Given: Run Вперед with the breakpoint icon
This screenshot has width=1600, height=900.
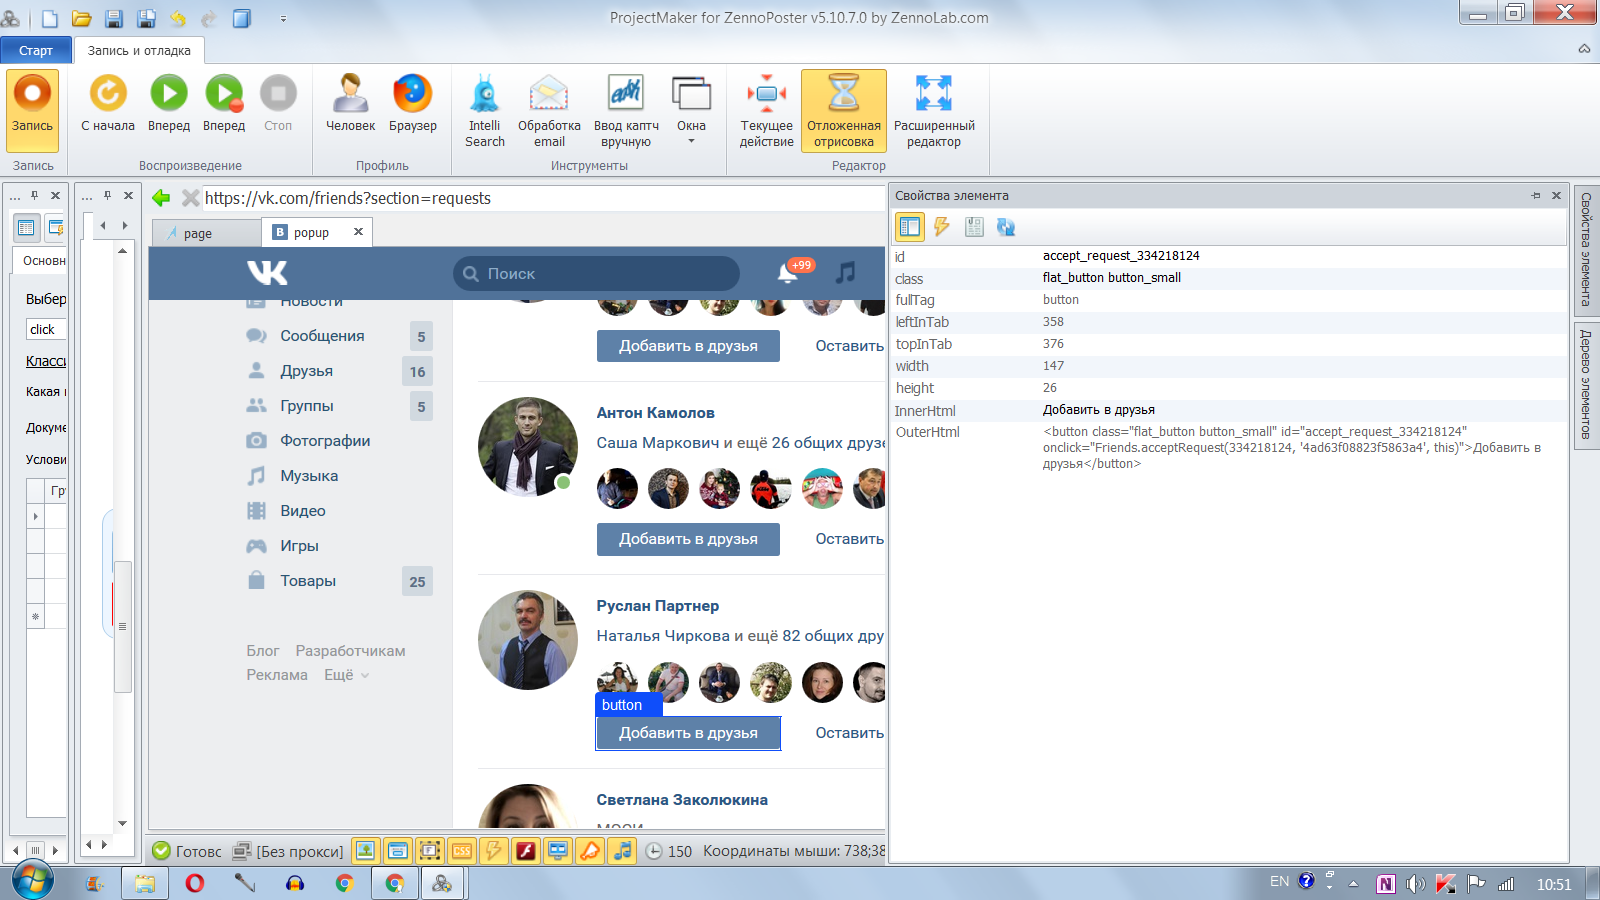Looking at the screenshot, I should [x=224, y=103].
